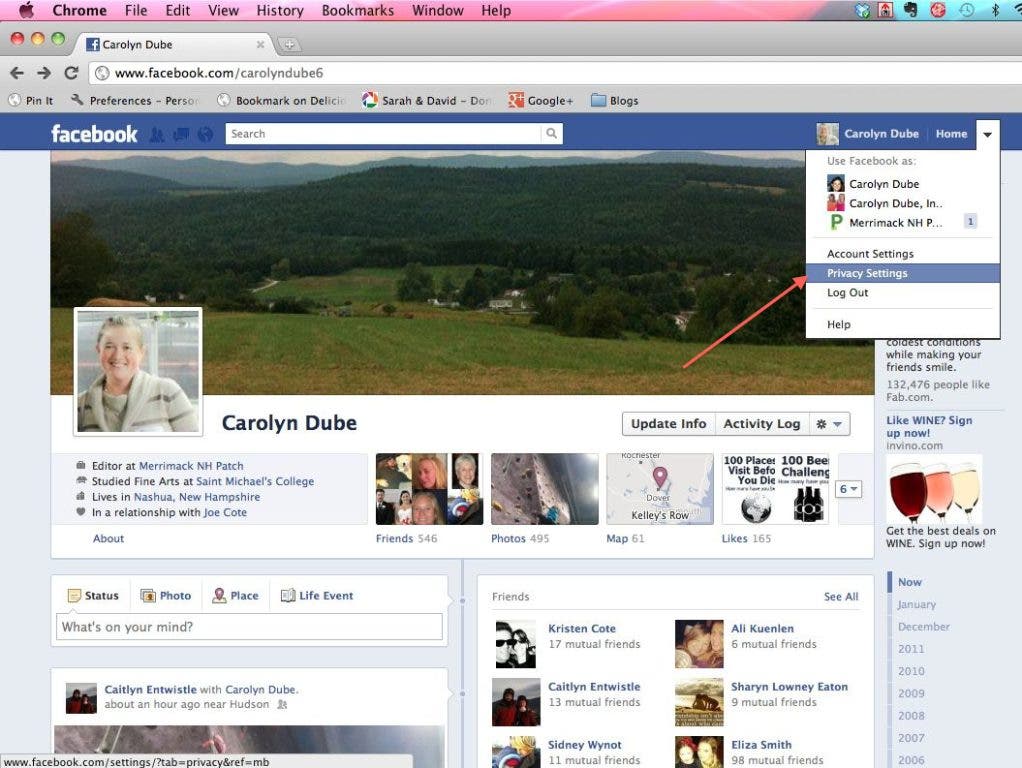Click the Facebook search field
Viewport: 1022px width, 768px height.
pos(383,134)
